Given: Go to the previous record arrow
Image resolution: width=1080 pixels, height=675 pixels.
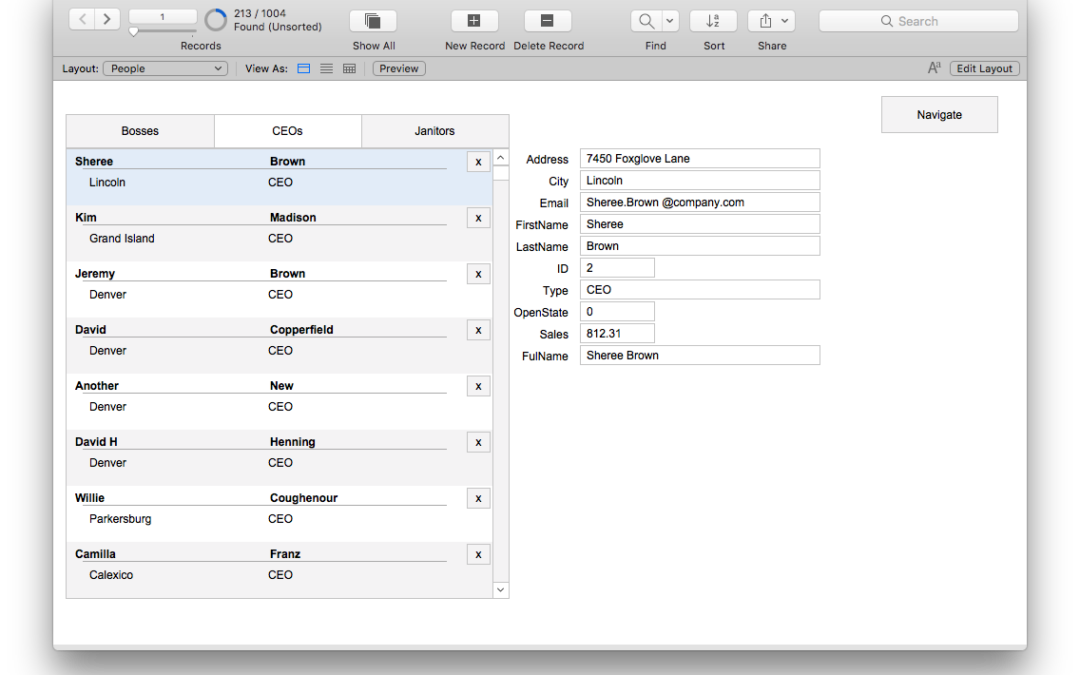Looking at the screenshot, I should tap(83, 19).
